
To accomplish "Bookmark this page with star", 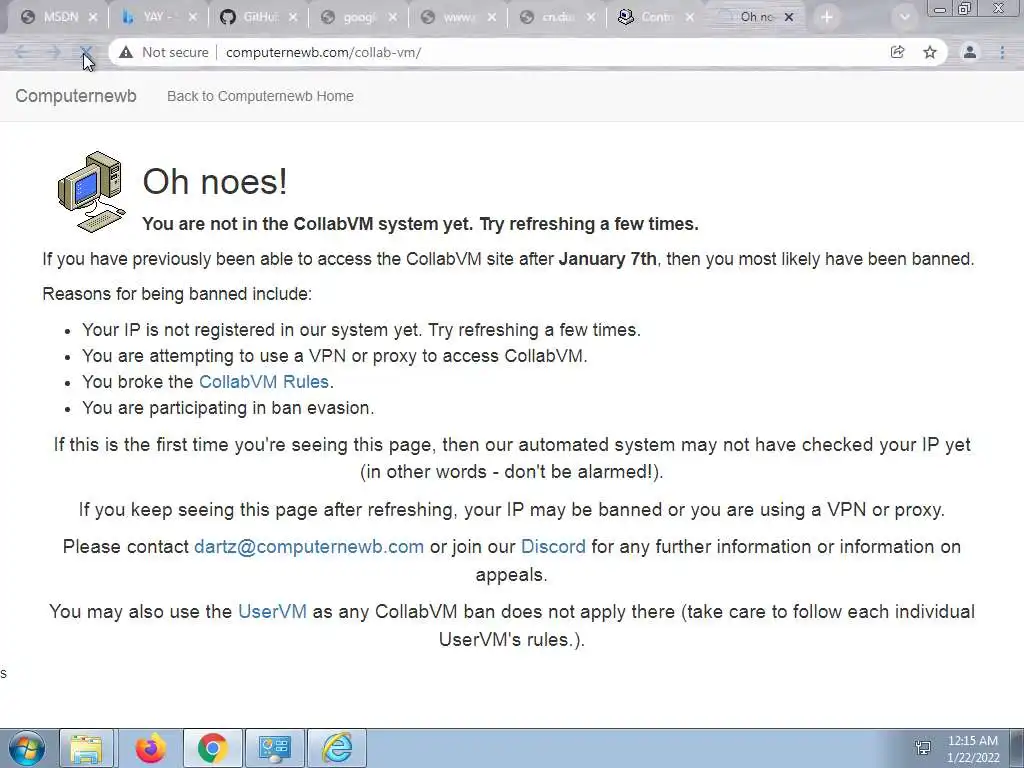I will [x=930, y=52].
